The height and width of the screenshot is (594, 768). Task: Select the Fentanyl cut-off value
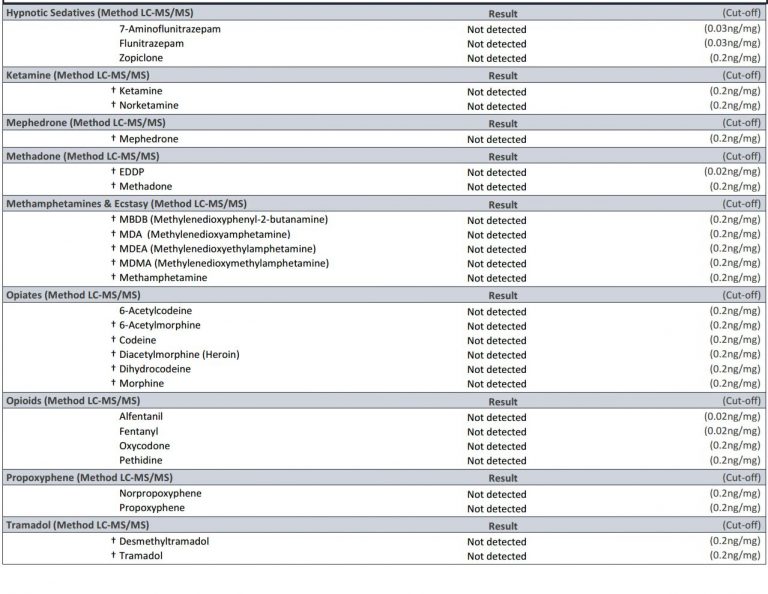coord(732,431)
